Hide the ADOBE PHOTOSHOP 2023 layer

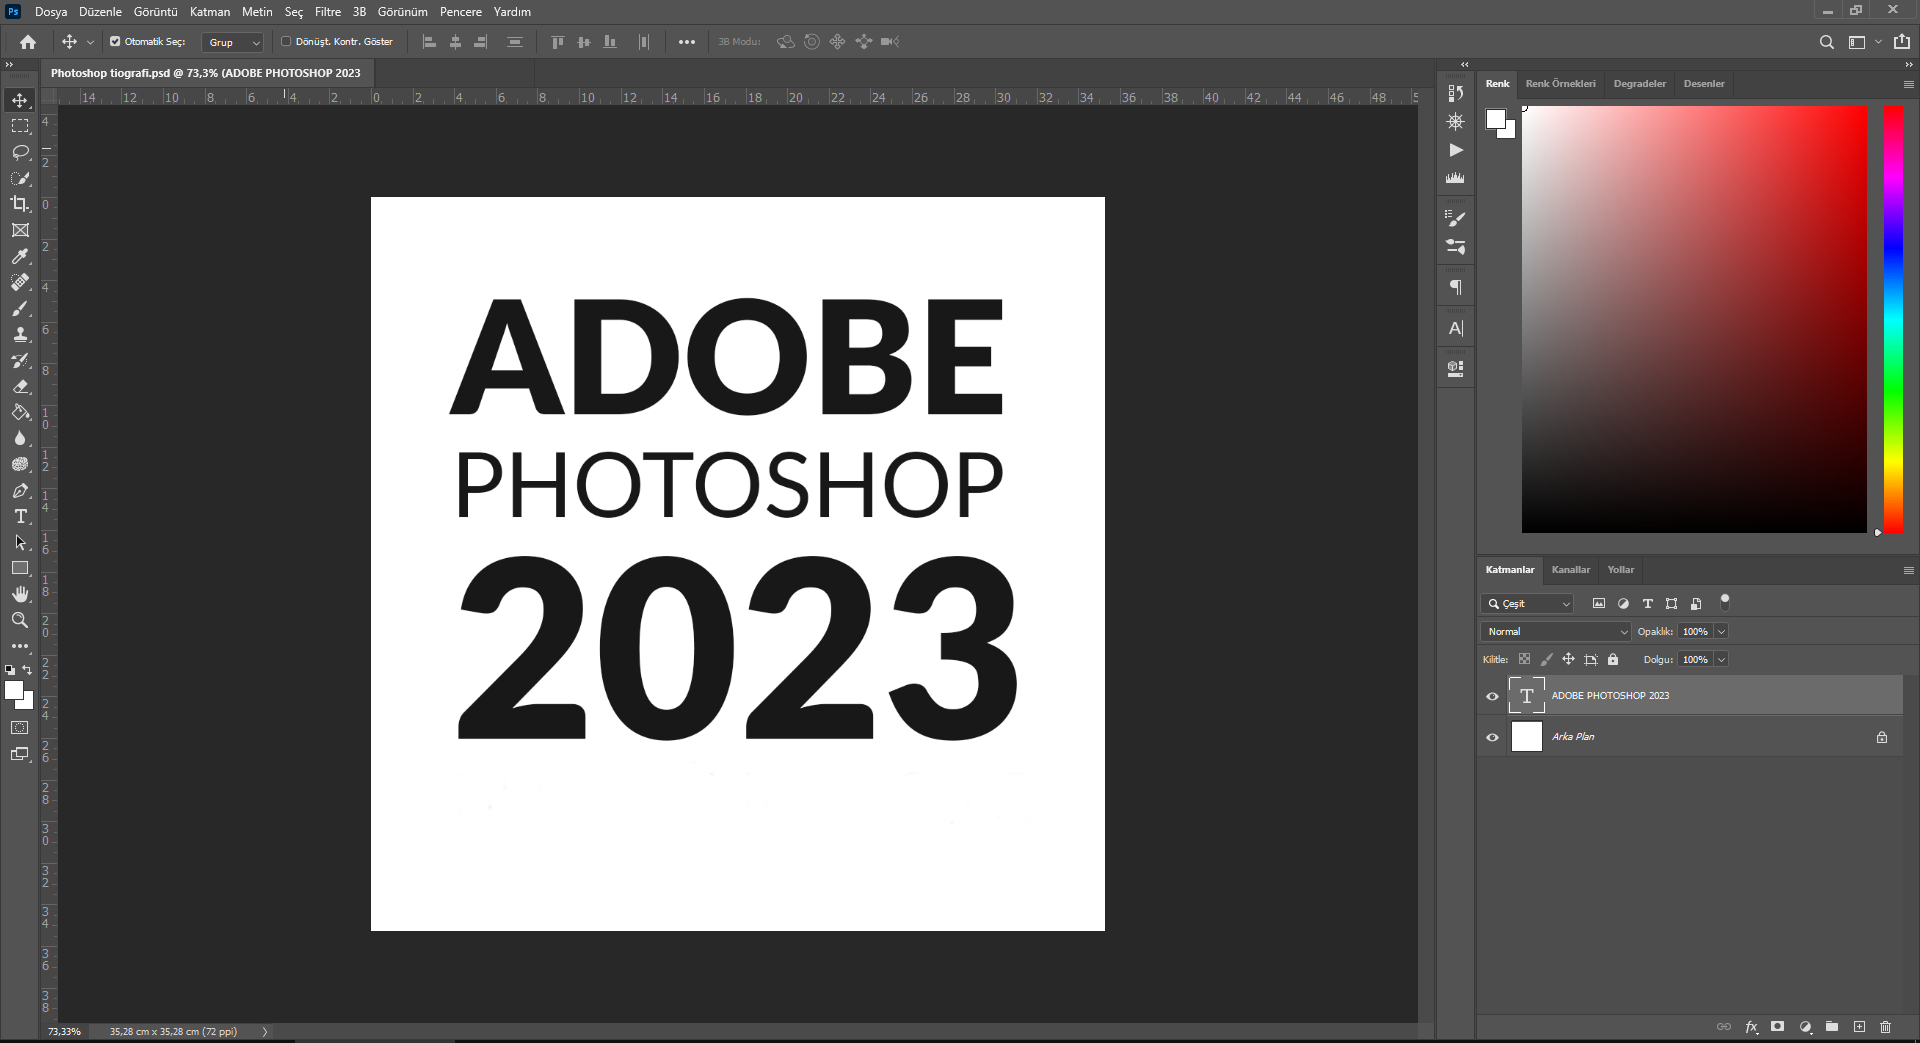(x=1492, y=696)
